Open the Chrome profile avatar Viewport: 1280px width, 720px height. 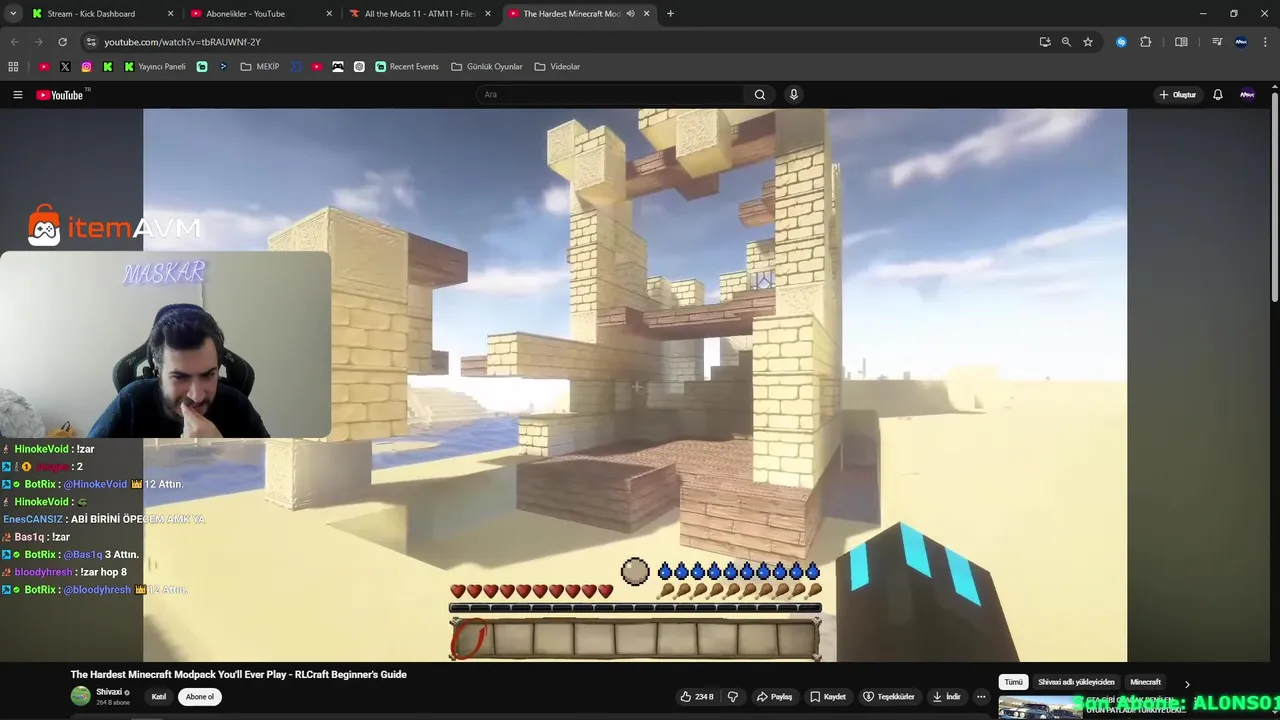(x=1241, y=42)
